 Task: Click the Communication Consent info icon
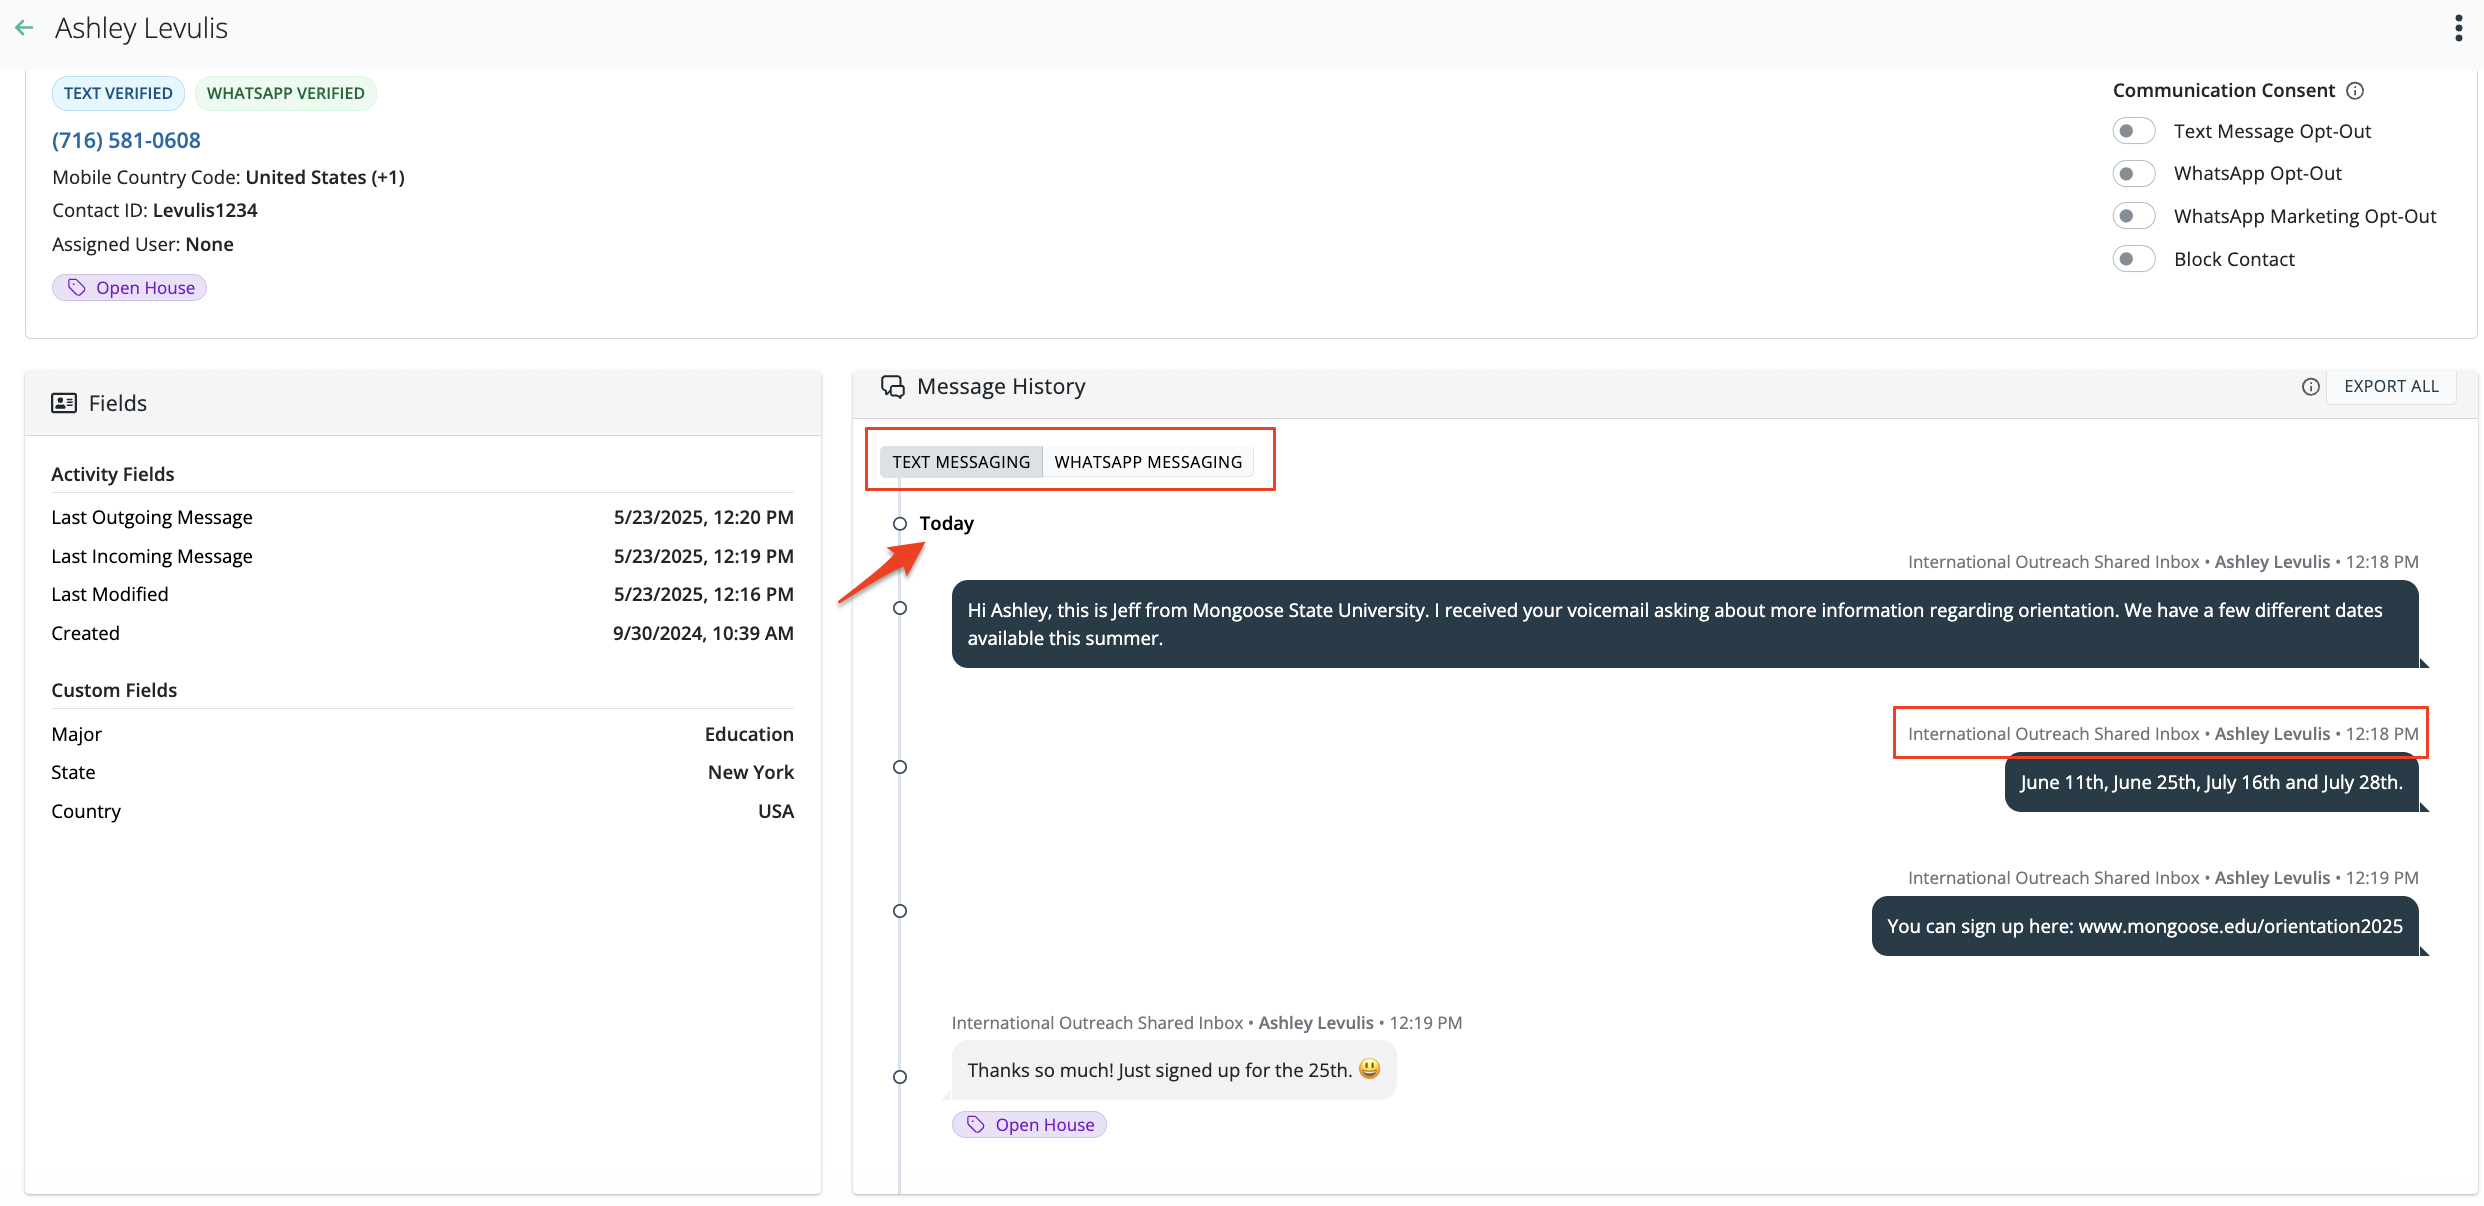pyautogui.click(x=2355, y=91)
